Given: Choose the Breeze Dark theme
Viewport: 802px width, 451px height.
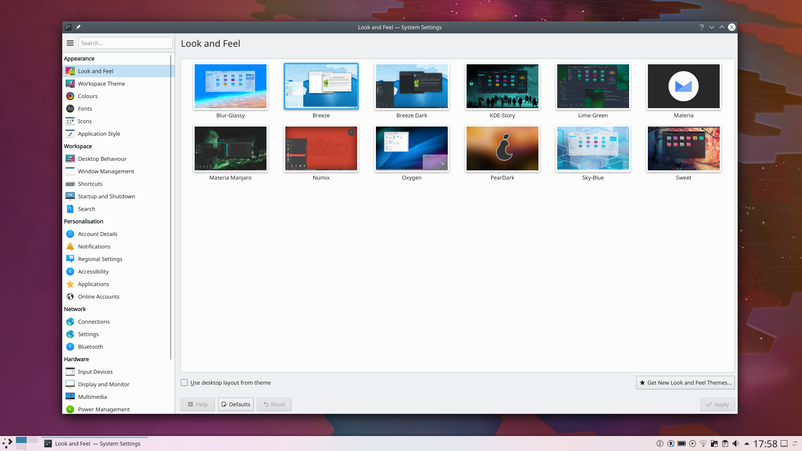Looking at the screenshot, I should coord(412,86).
